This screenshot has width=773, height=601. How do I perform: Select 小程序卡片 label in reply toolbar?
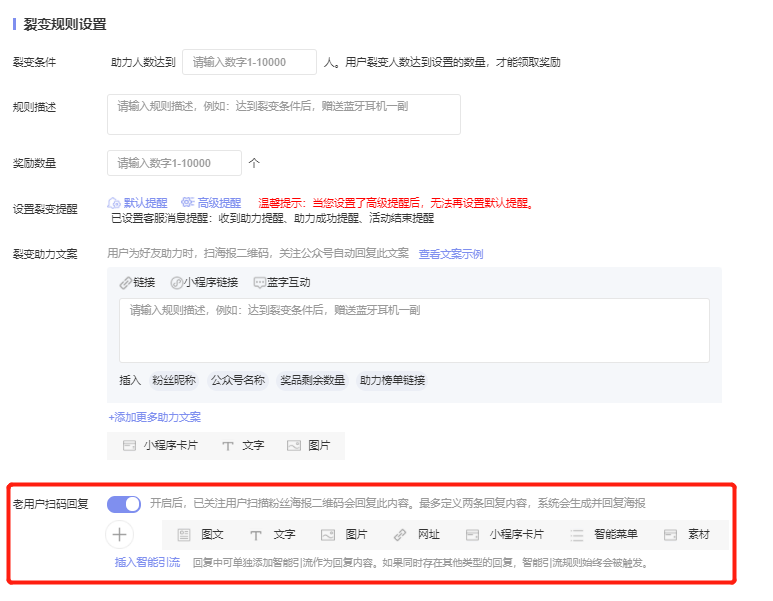(516, 534)
